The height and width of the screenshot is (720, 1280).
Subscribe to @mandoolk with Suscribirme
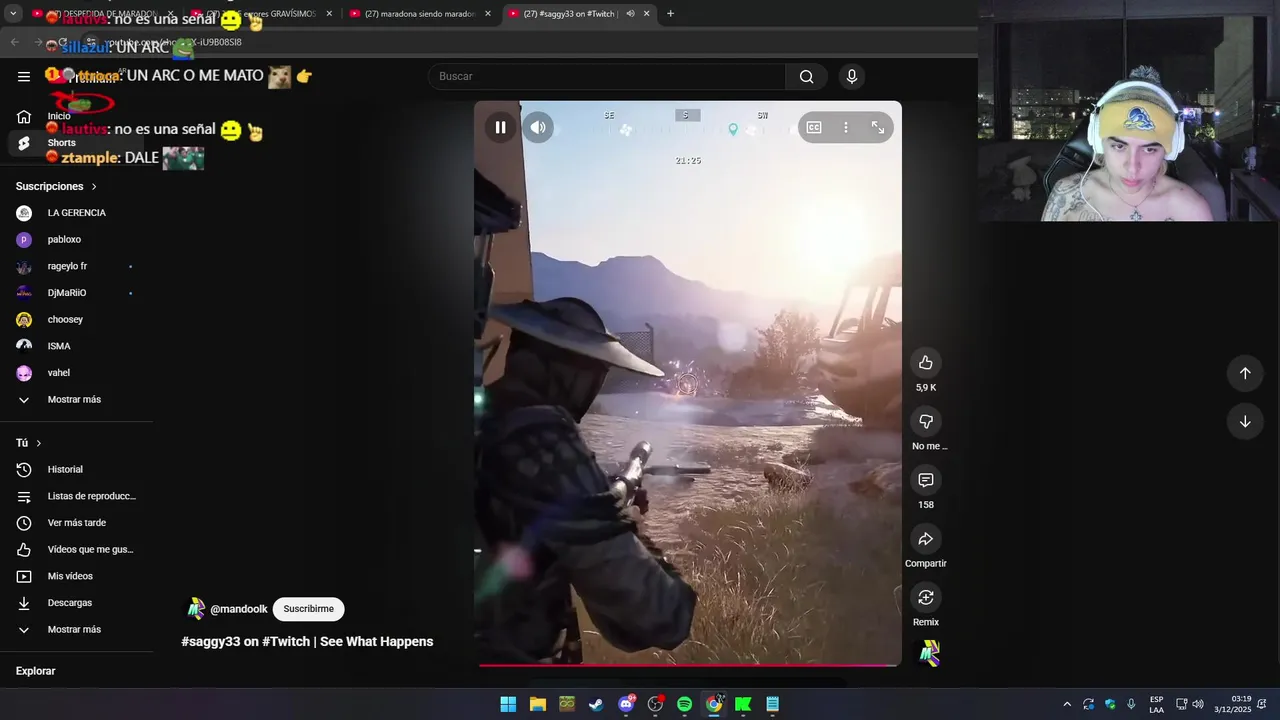[x=308, y=609]
